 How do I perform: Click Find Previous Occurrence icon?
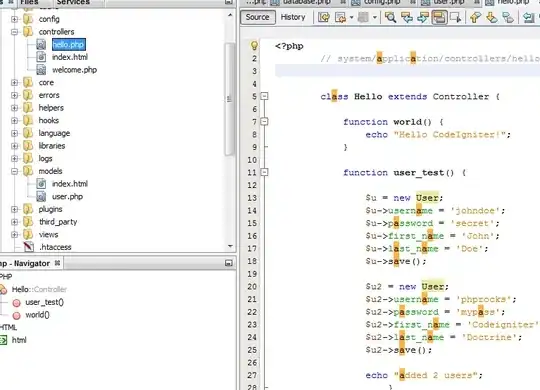407,17
